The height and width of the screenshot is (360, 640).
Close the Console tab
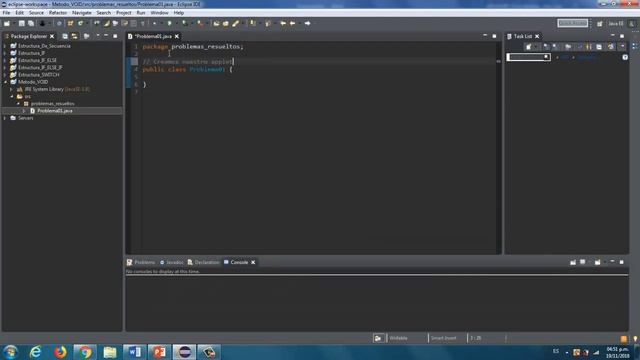253,262
